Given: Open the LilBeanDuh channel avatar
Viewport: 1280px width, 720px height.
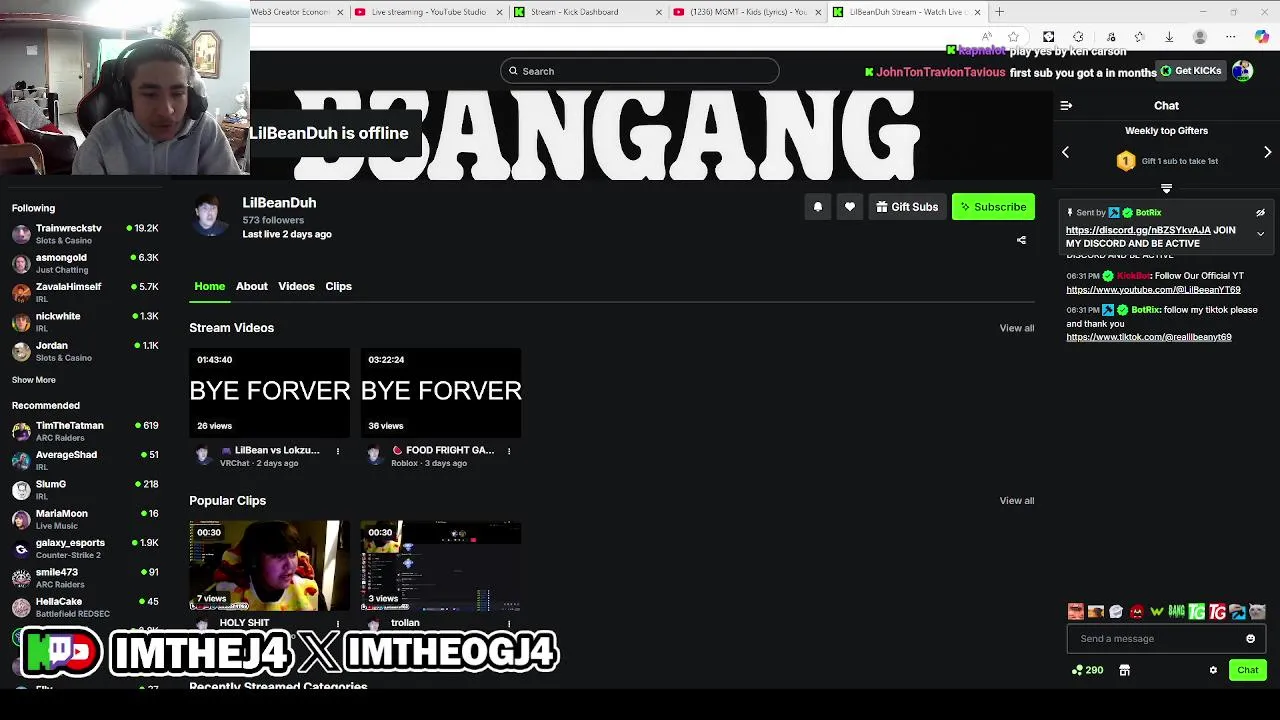Looking at the screenshot, I should [211, 213].
